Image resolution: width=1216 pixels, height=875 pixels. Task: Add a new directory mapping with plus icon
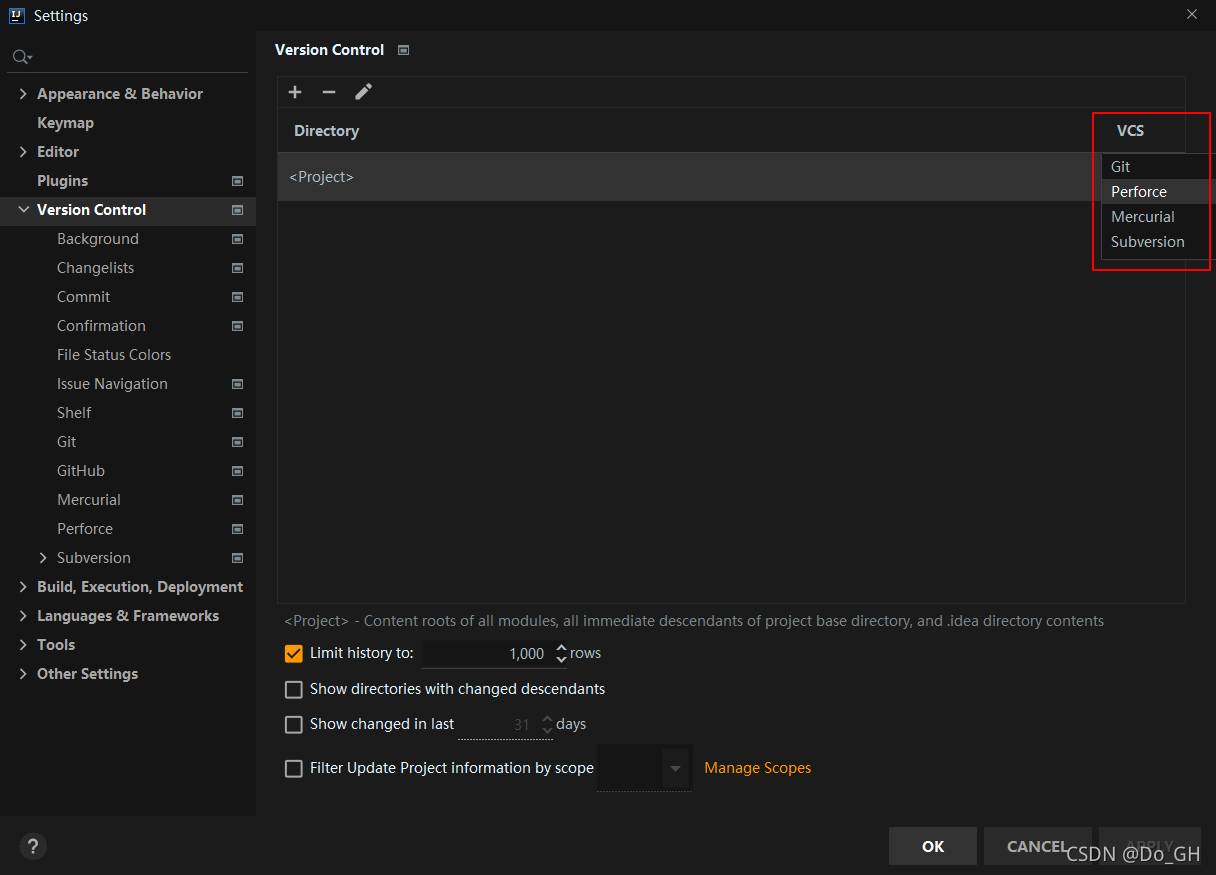pos(295,92)
